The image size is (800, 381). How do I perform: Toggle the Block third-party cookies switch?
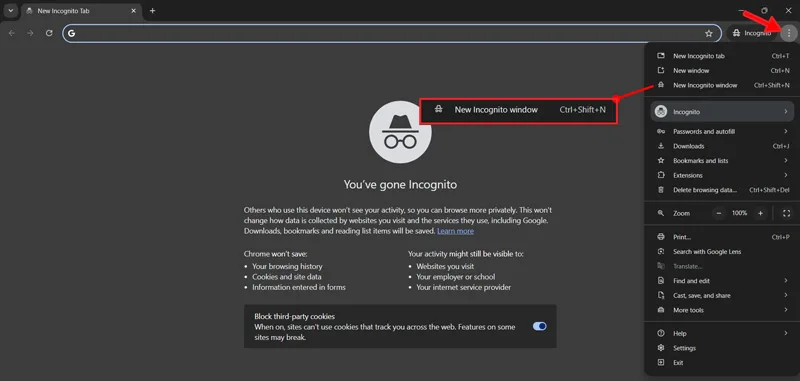[539, 326]
